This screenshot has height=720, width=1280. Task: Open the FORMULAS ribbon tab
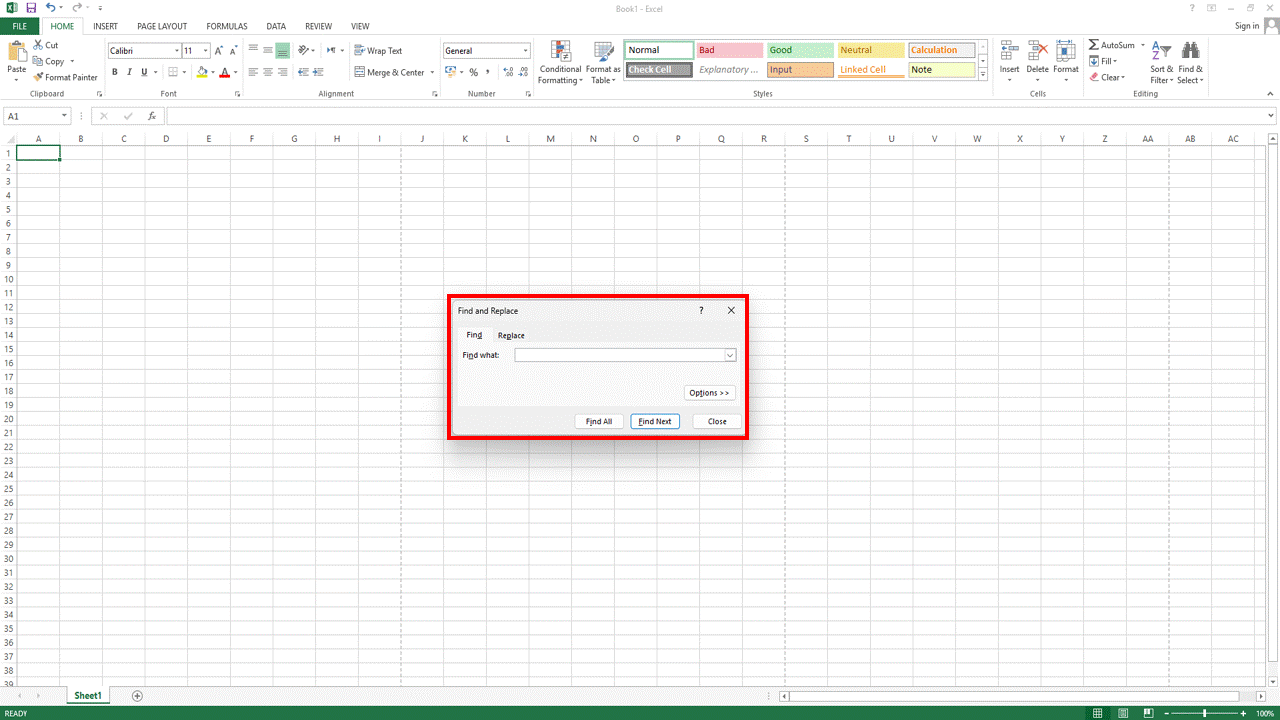tap(227, 26)
